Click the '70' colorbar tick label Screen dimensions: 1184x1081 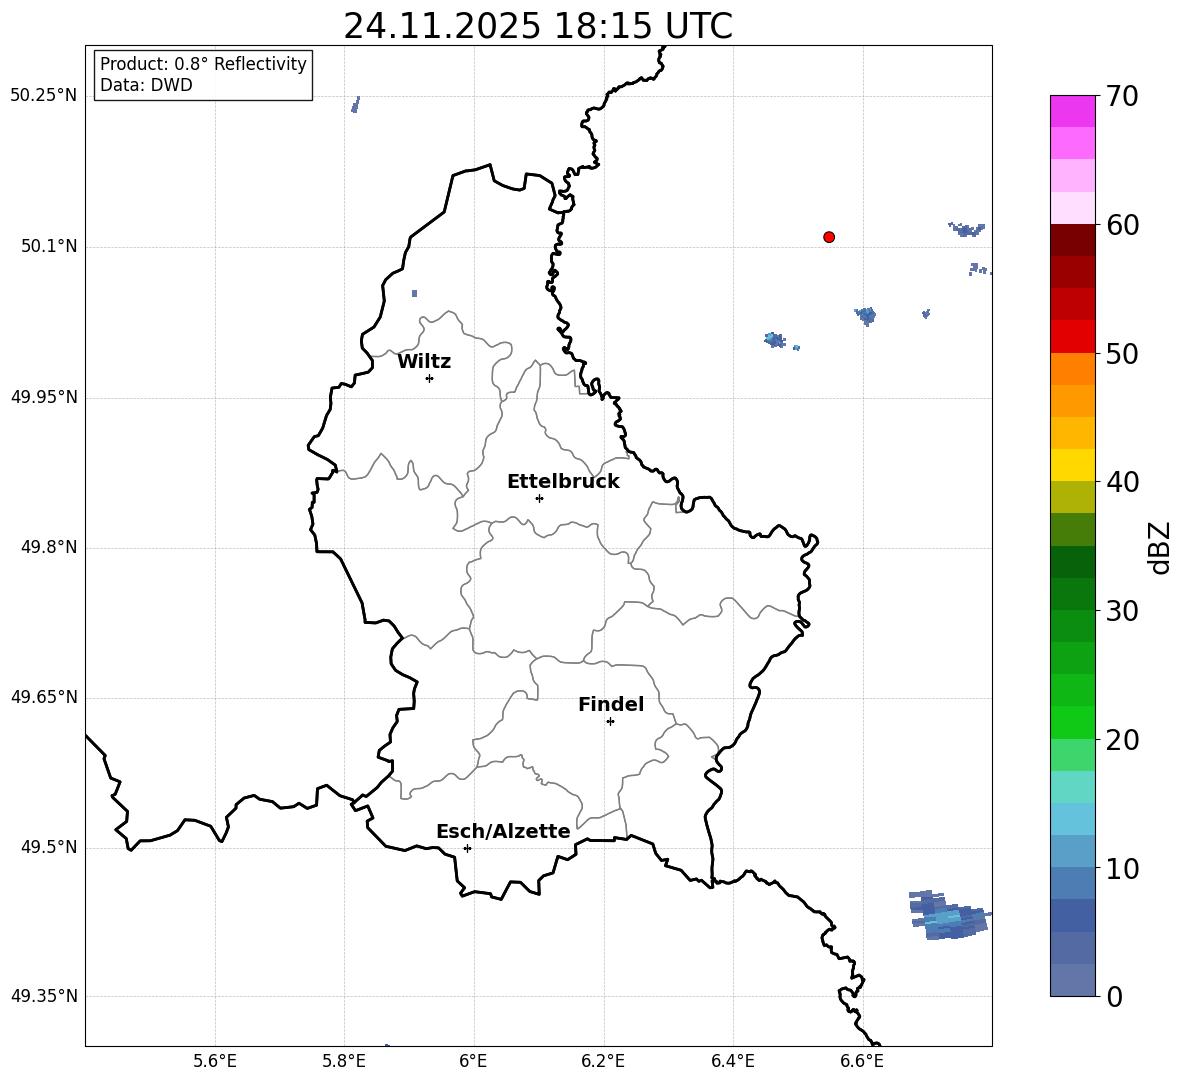click(1122, 97)
